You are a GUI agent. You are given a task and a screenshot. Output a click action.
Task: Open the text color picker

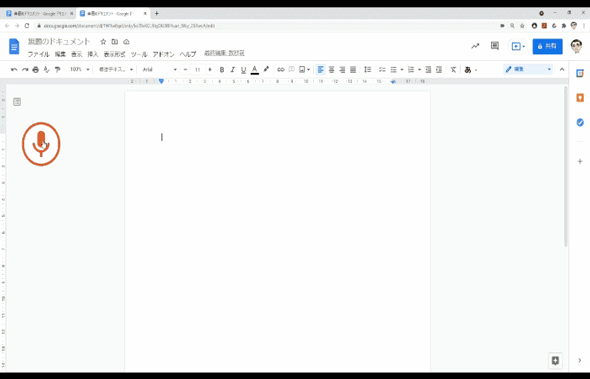point(255,70)
